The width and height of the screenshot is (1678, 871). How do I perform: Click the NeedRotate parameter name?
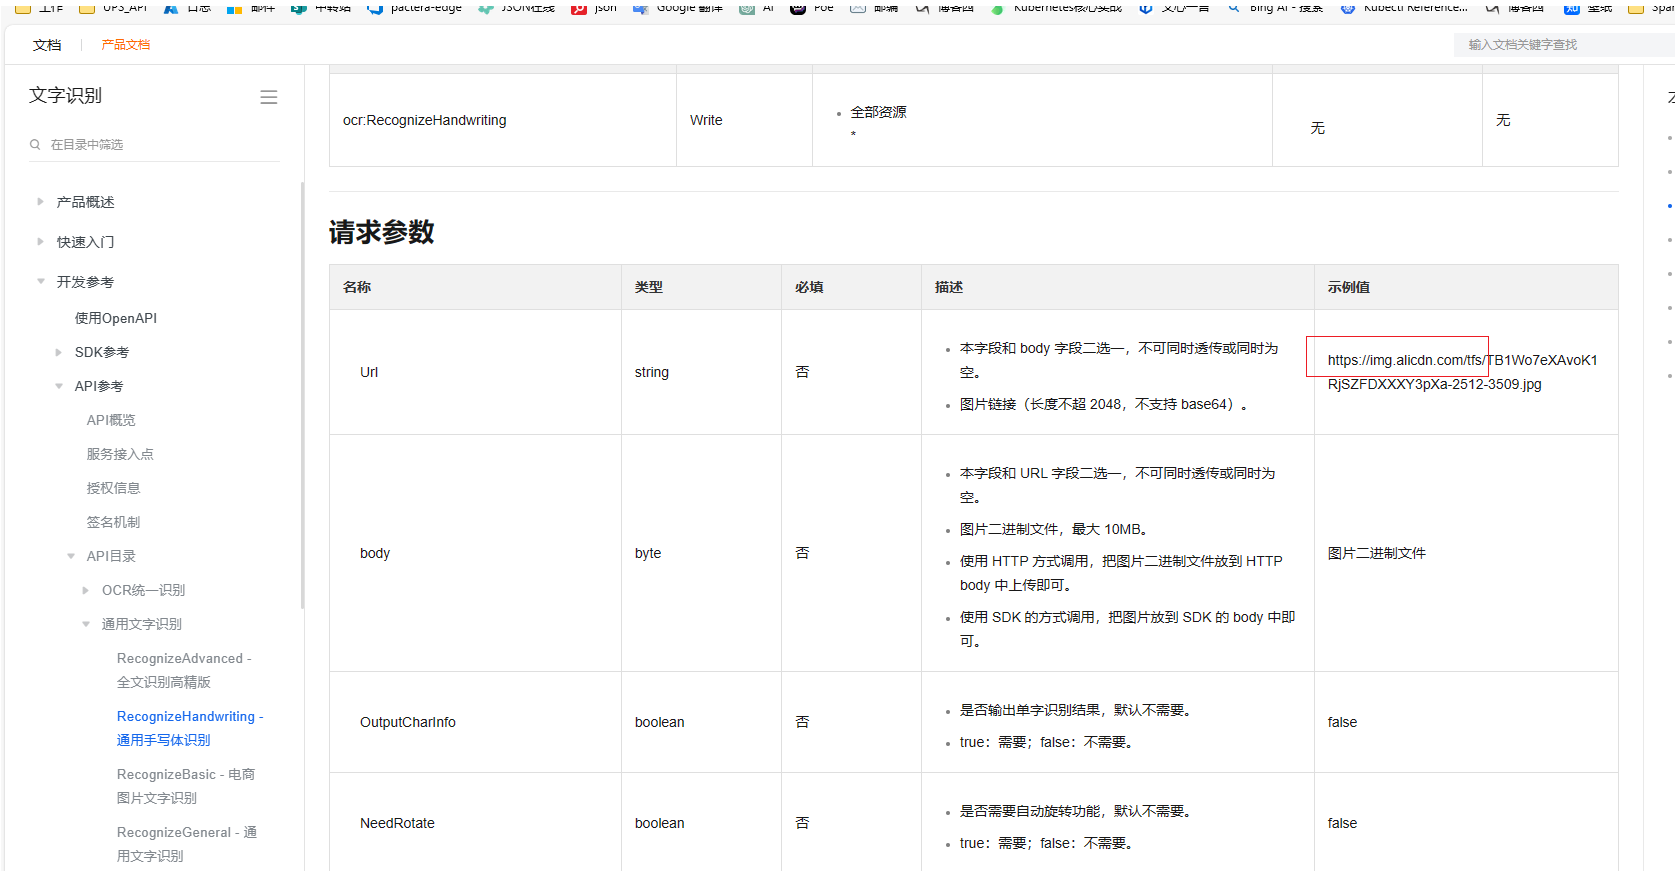tap(397, 823)
